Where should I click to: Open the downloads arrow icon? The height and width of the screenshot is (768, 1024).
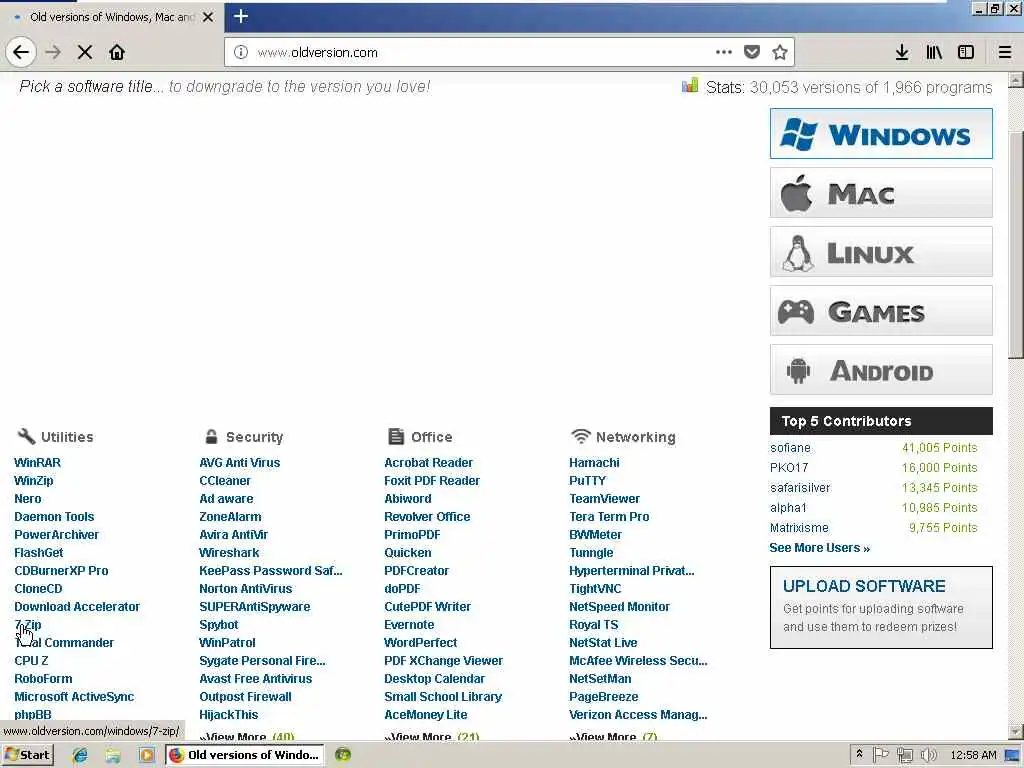pos(902,52)
